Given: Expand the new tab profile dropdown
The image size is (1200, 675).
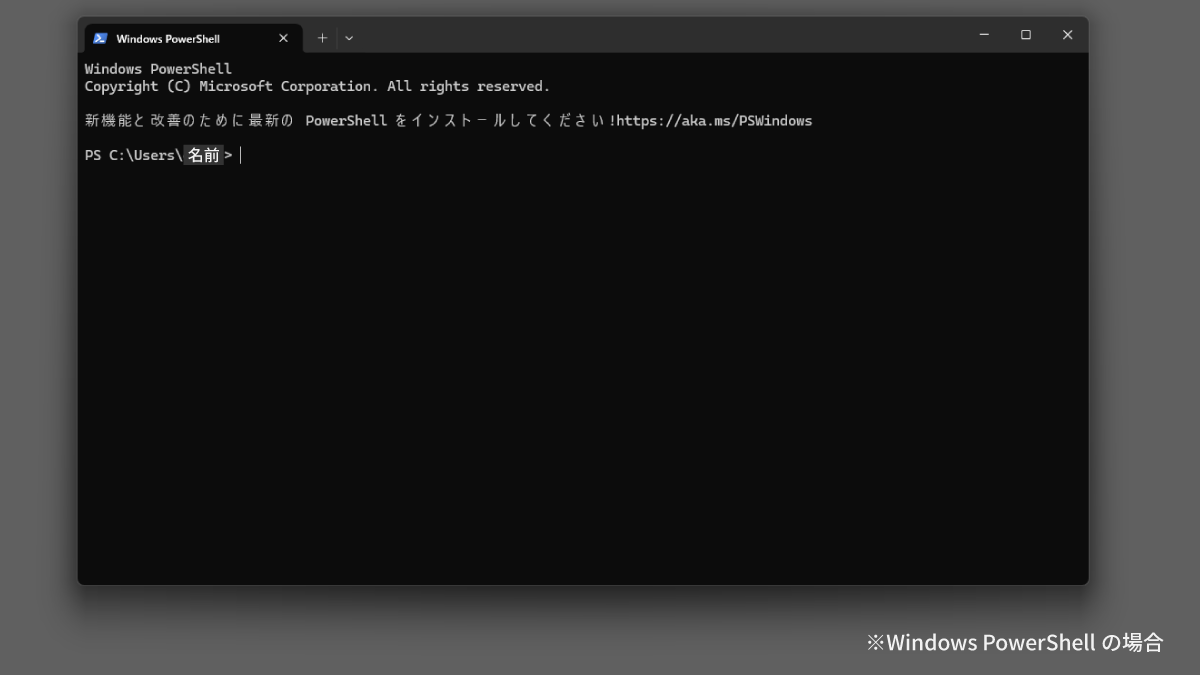Looking at the screenshot, I should (349, 38).
